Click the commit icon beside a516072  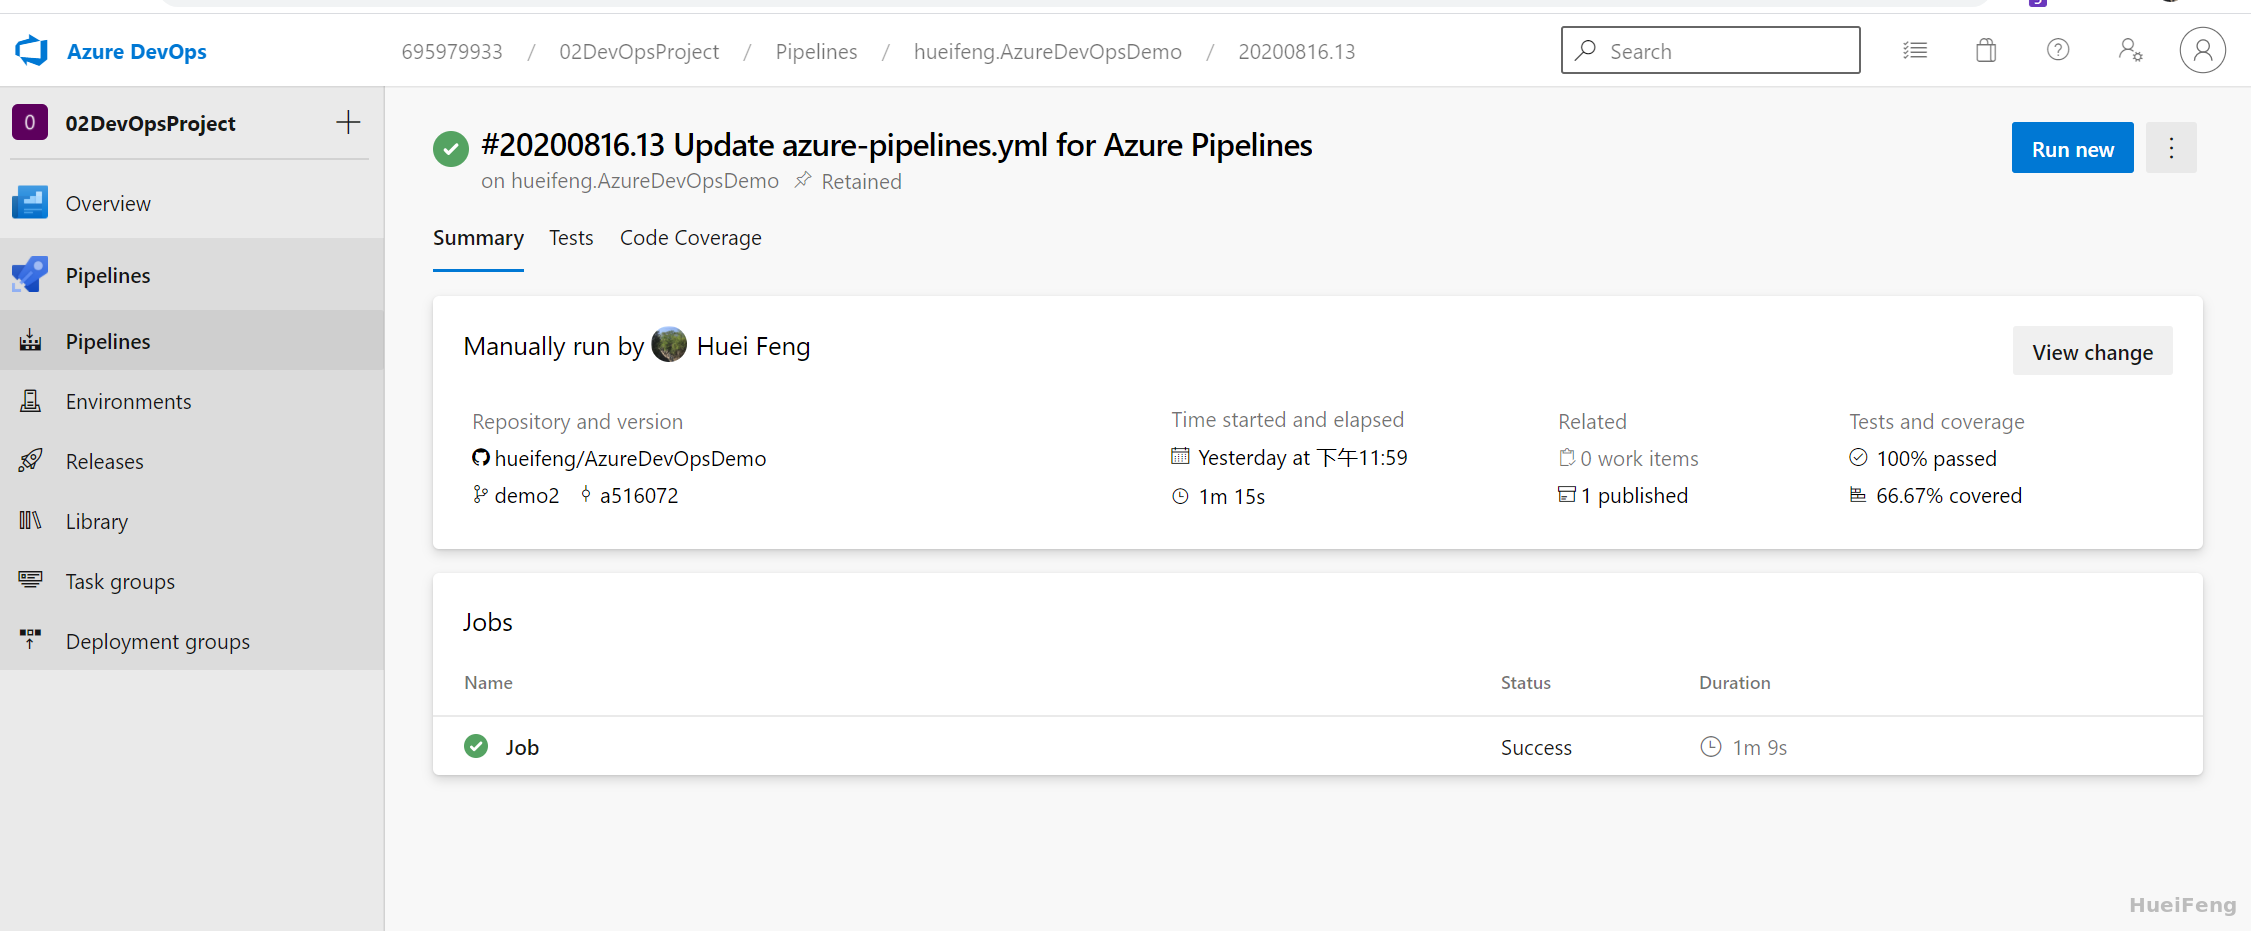[x=586, y=495]
